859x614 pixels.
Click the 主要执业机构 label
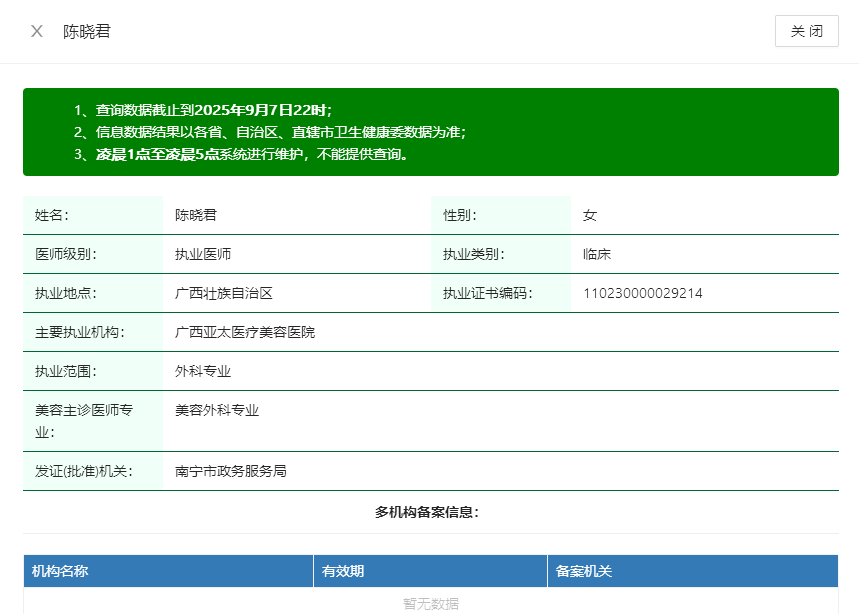pos(80,332)
